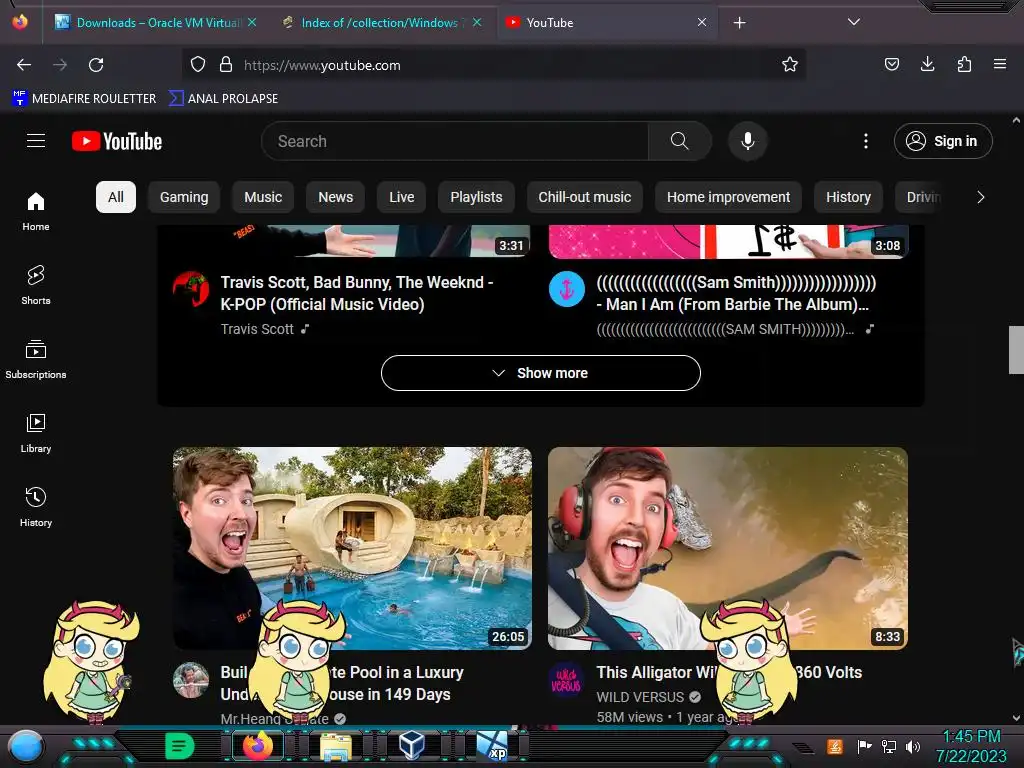This screenshot has height=768, width=1024.
Task: Open MEDIAFIRE ROULETTER bookmark
Action: pyautogui.click(x=84, y=99)
